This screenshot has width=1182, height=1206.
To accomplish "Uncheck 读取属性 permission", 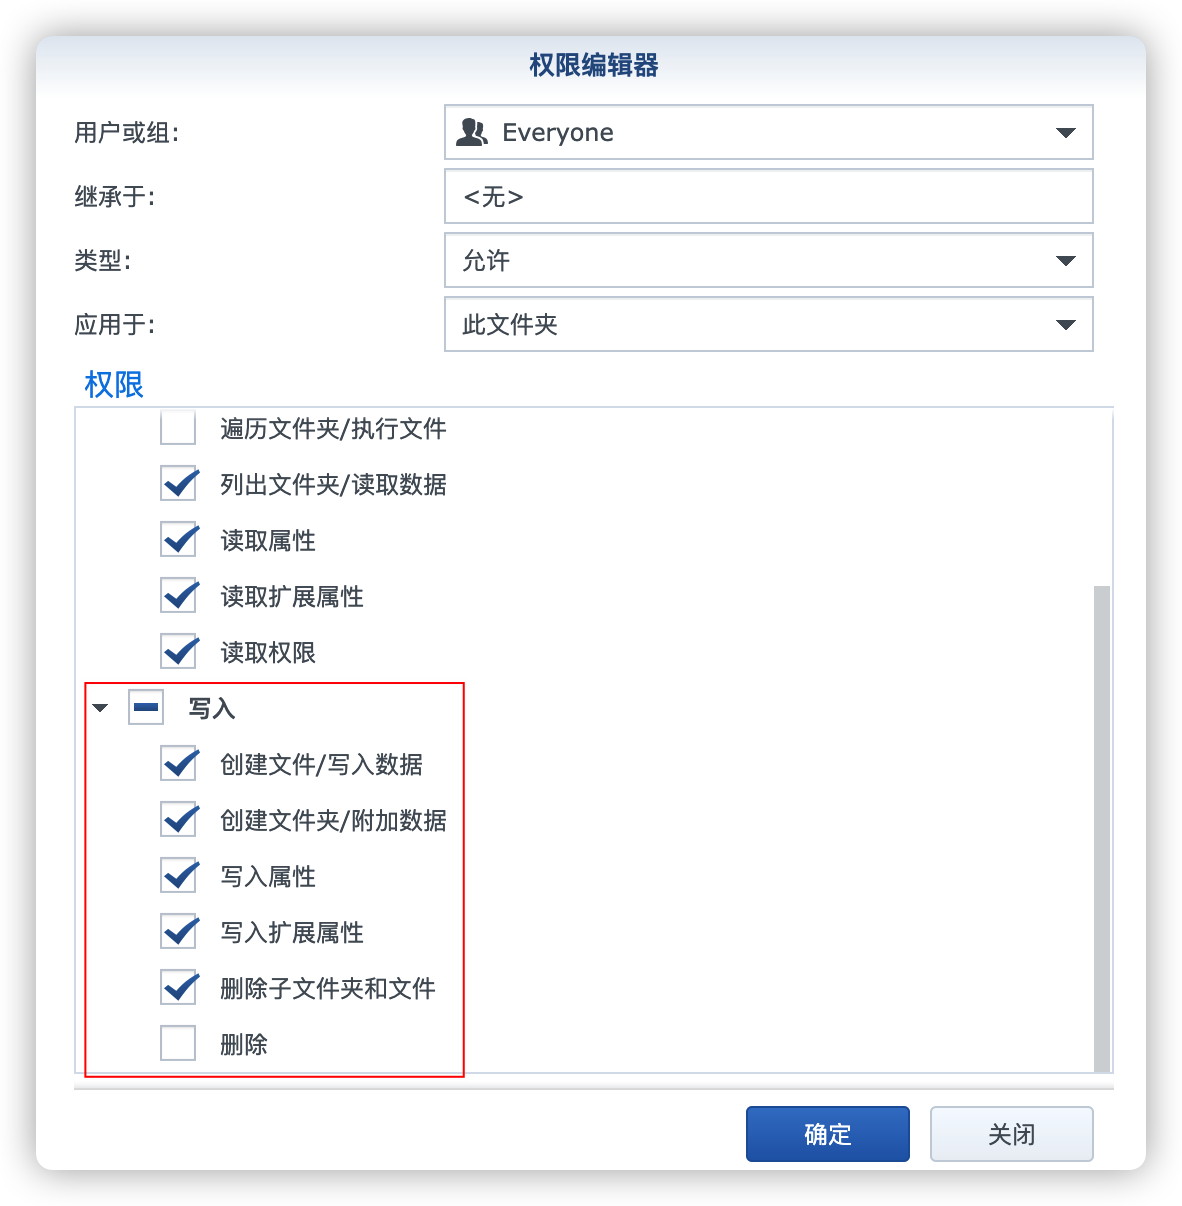I will (179, 540).
